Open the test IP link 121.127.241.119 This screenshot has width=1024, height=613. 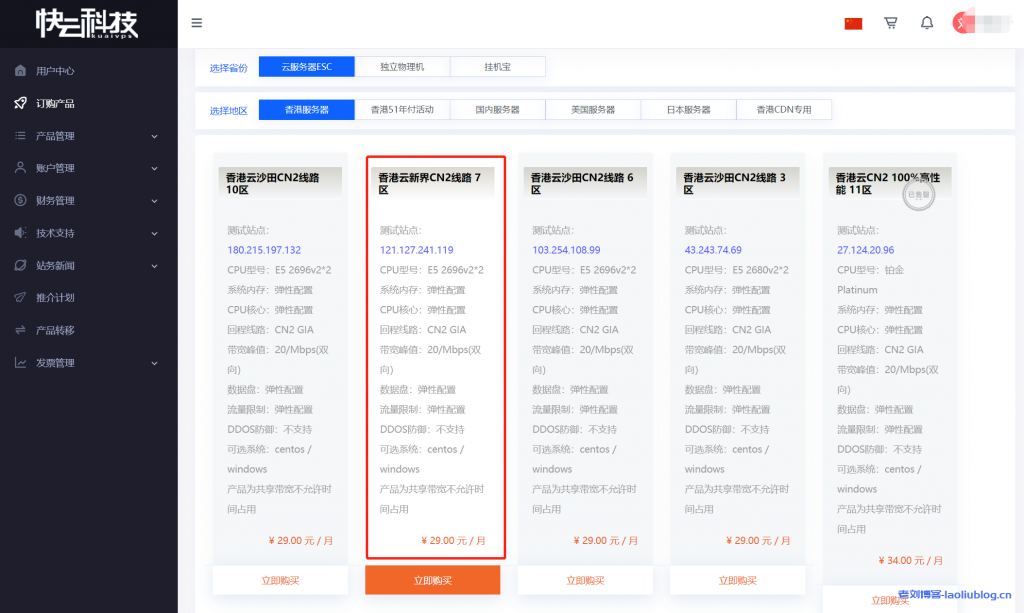tap(418, 249)
